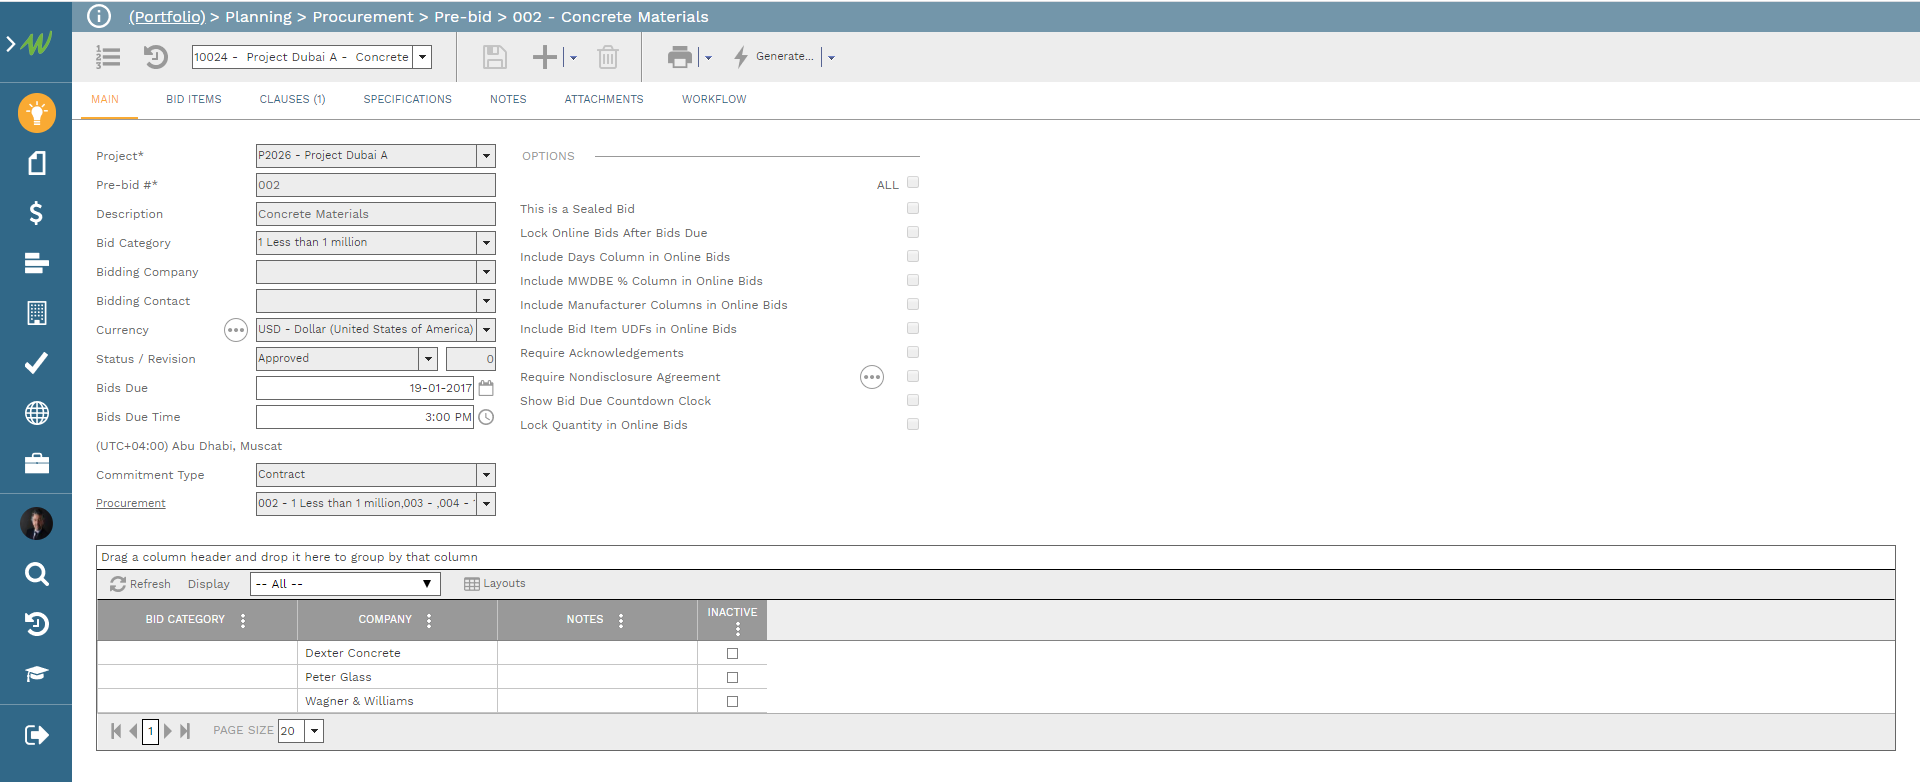
Task: Open the scheduling bars sidebar icon
Action: (x=36, y=263)
